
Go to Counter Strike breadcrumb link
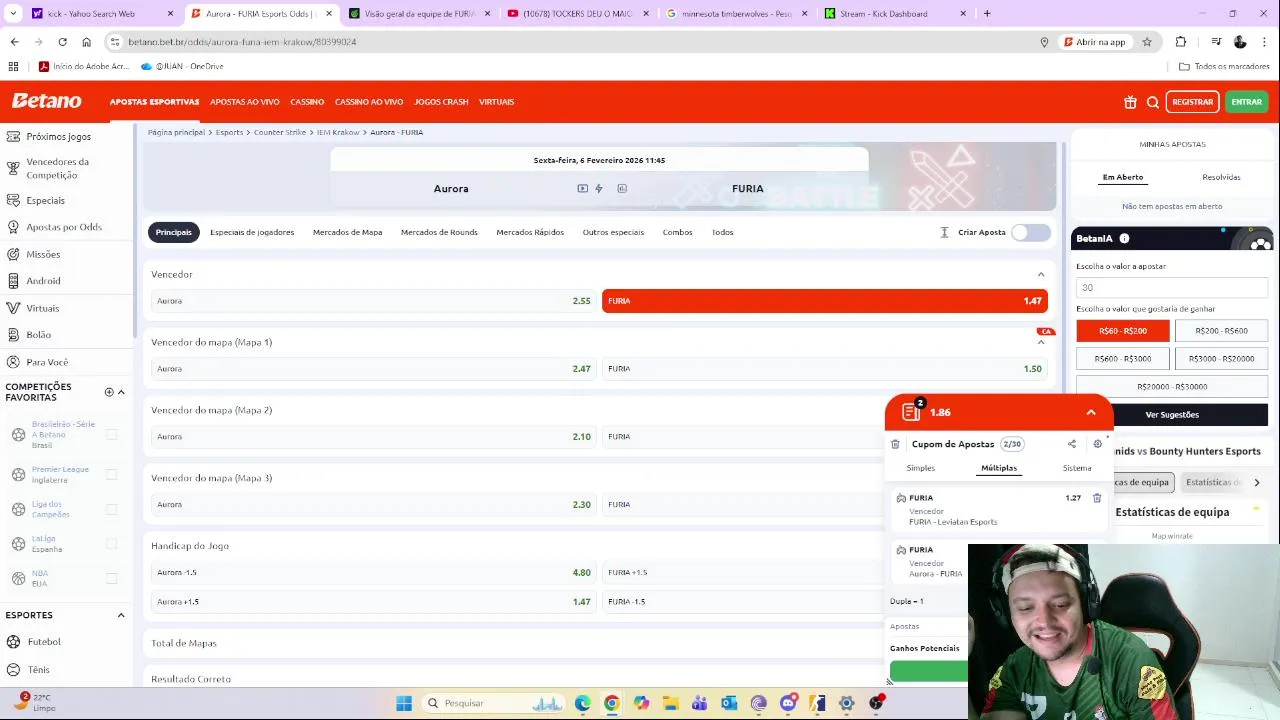click(x=280, y=132)
